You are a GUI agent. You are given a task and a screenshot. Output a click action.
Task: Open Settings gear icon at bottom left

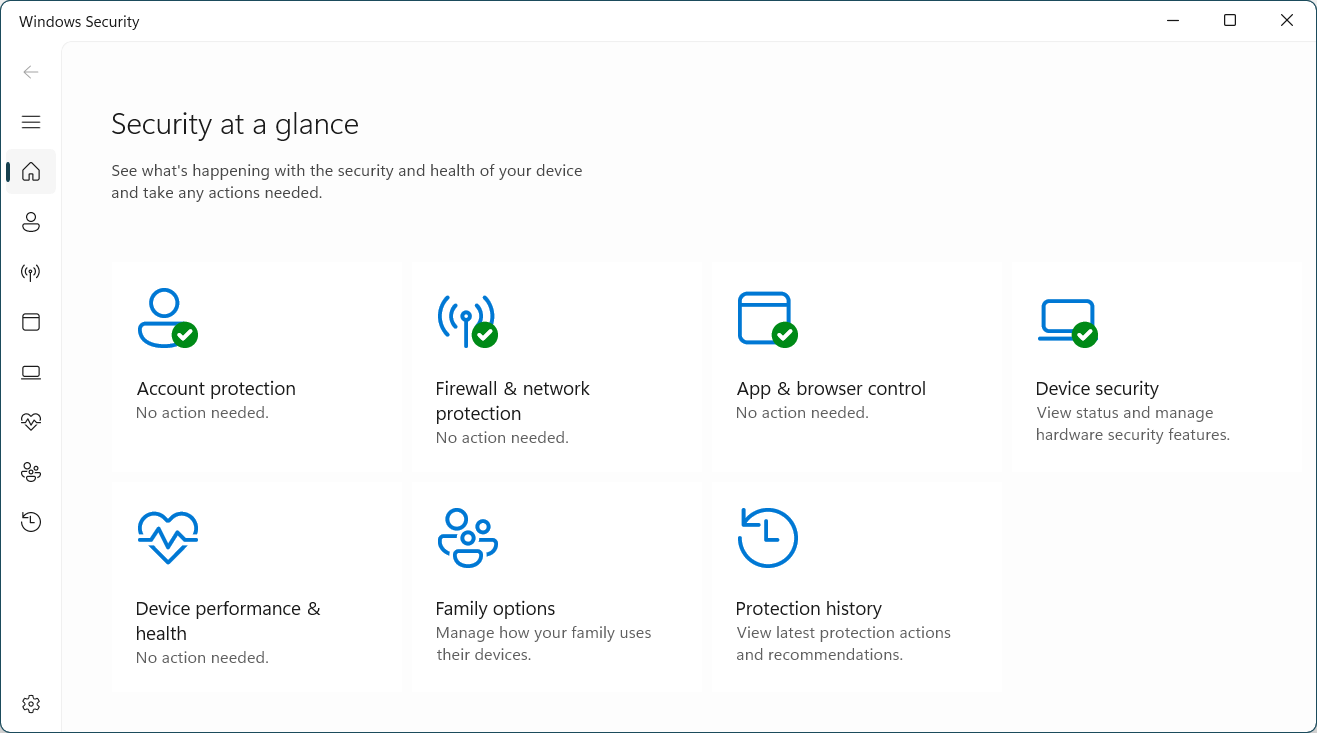click(31, 704)
